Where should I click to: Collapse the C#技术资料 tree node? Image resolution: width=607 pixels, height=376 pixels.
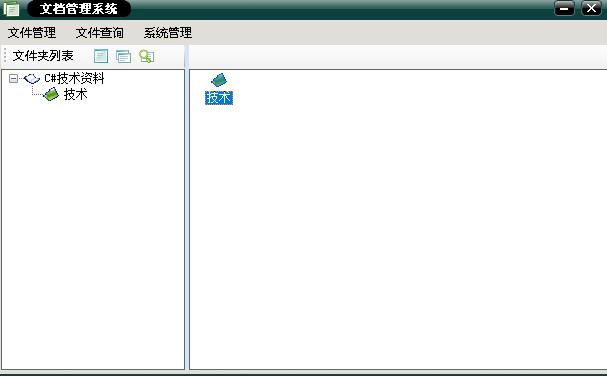point(13,79)
